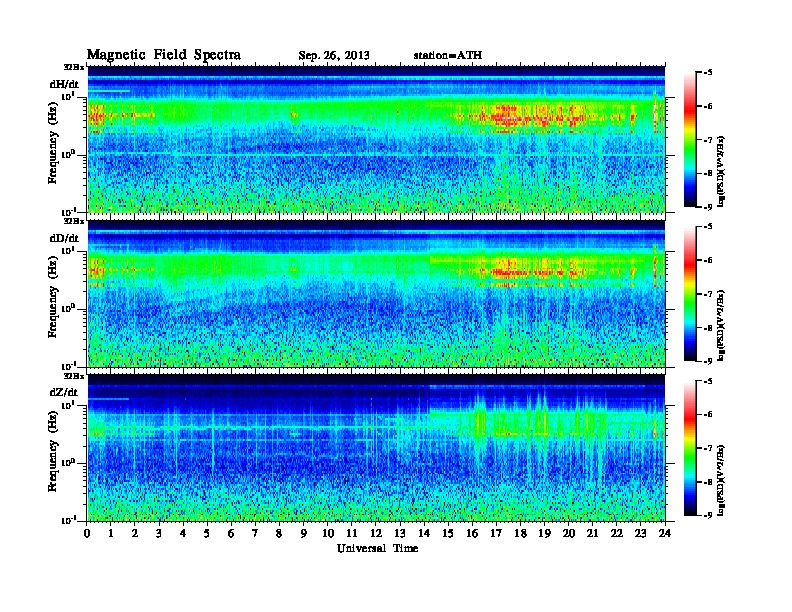This screenshot has height=612, width=792.
Task: Click the "3" hour tick on the time axis
Action: (x=159, y=533)
